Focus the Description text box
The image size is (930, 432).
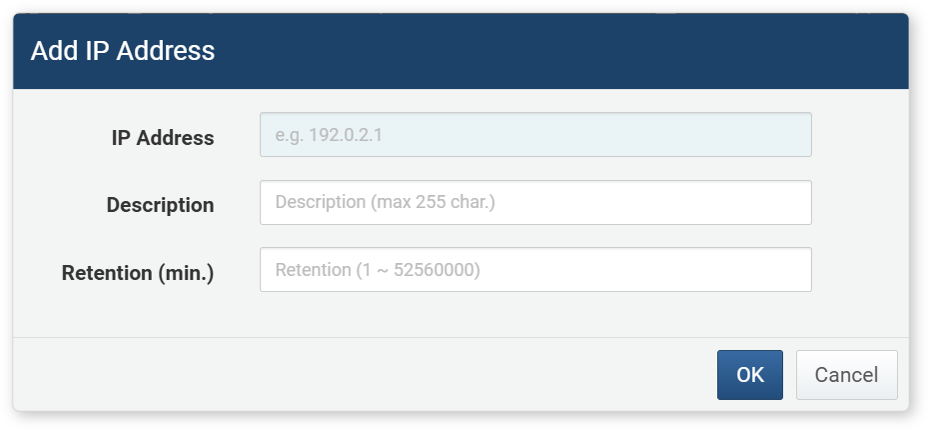pos(535,203)
